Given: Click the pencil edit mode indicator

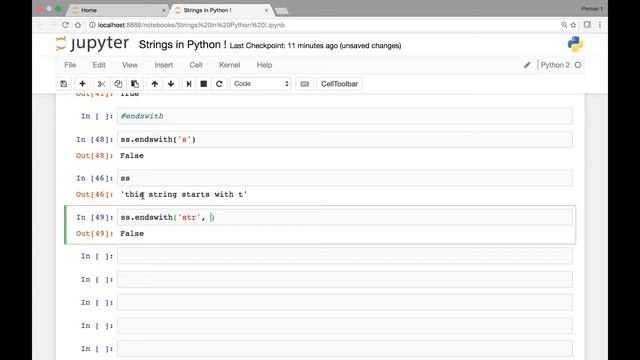Looking at the screenshot, I should 527,65.
